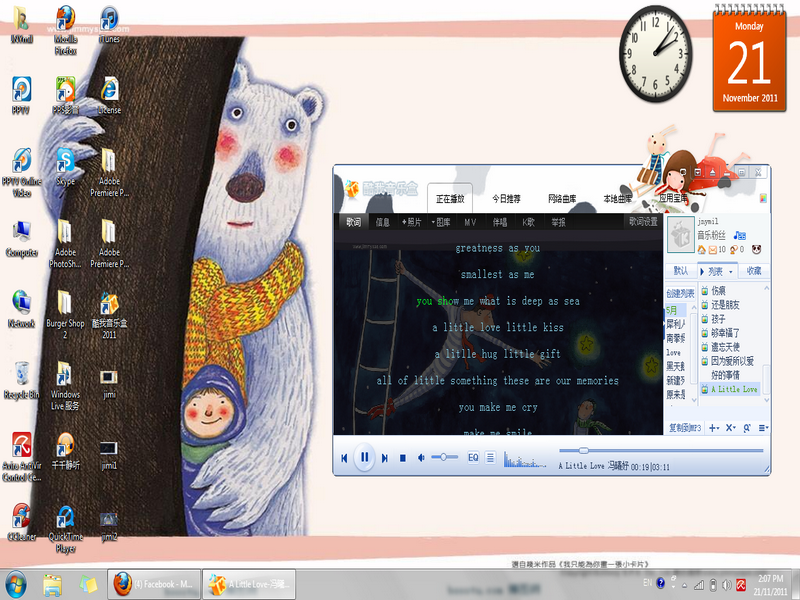
Task: Click the song progress slider handle
Action: pyautogui.click(x=584, y=451)
